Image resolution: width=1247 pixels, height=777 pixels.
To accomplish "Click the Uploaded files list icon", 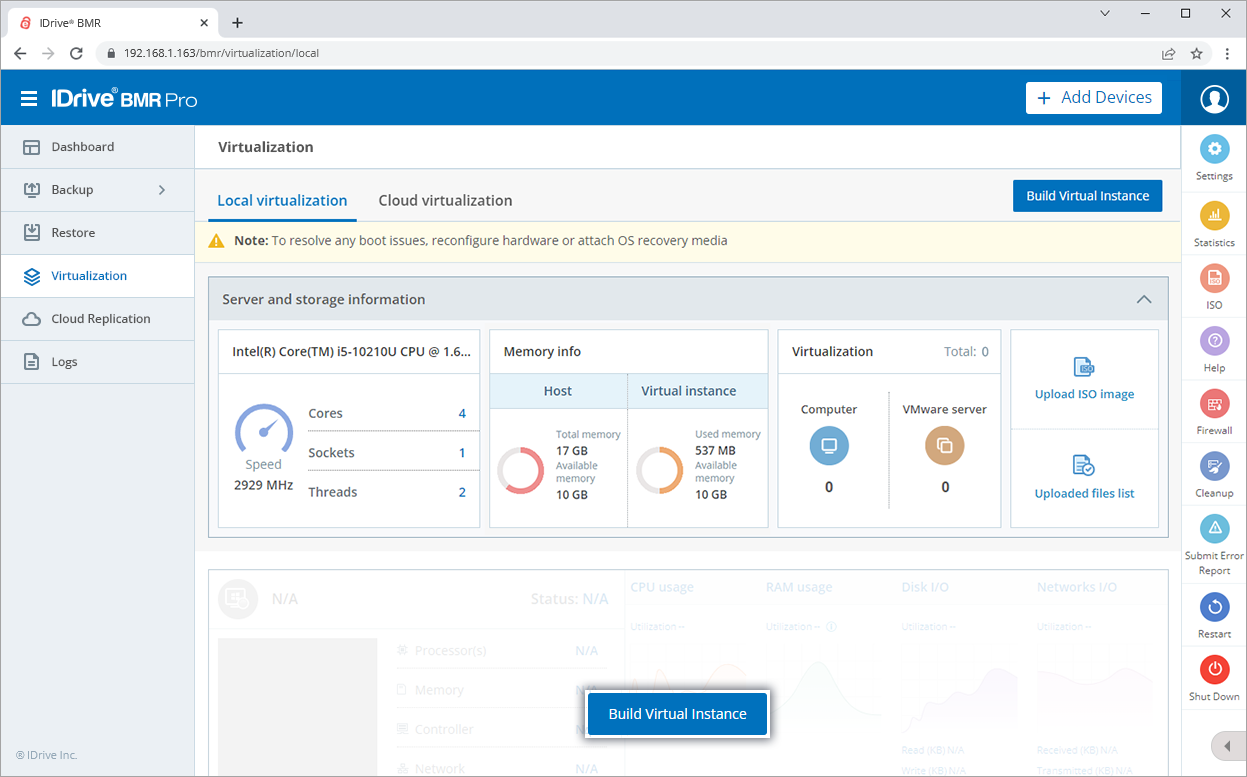I will pos(1084,465).
